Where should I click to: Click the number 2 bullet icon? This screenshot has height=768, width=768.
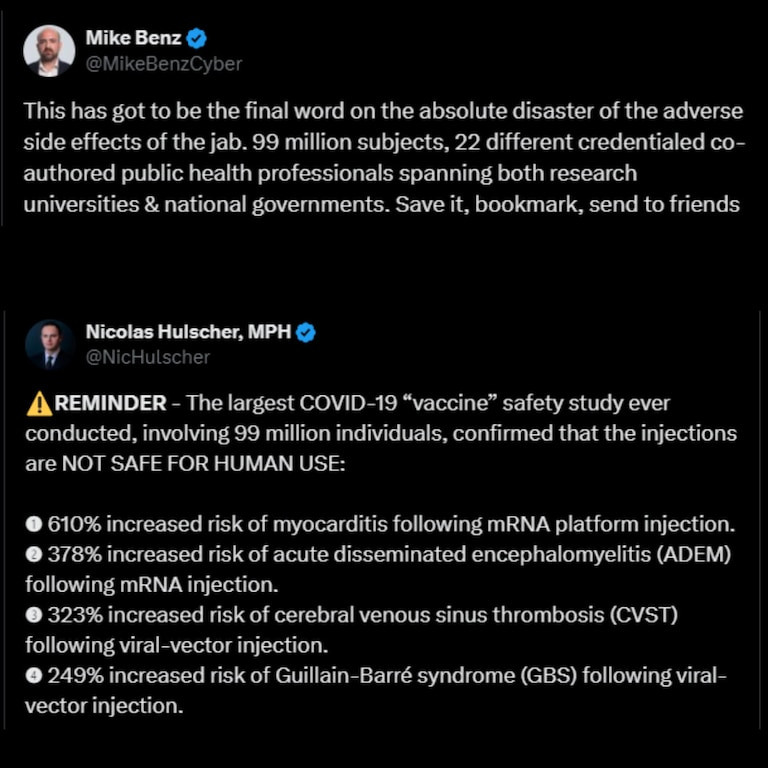[32, 556]
